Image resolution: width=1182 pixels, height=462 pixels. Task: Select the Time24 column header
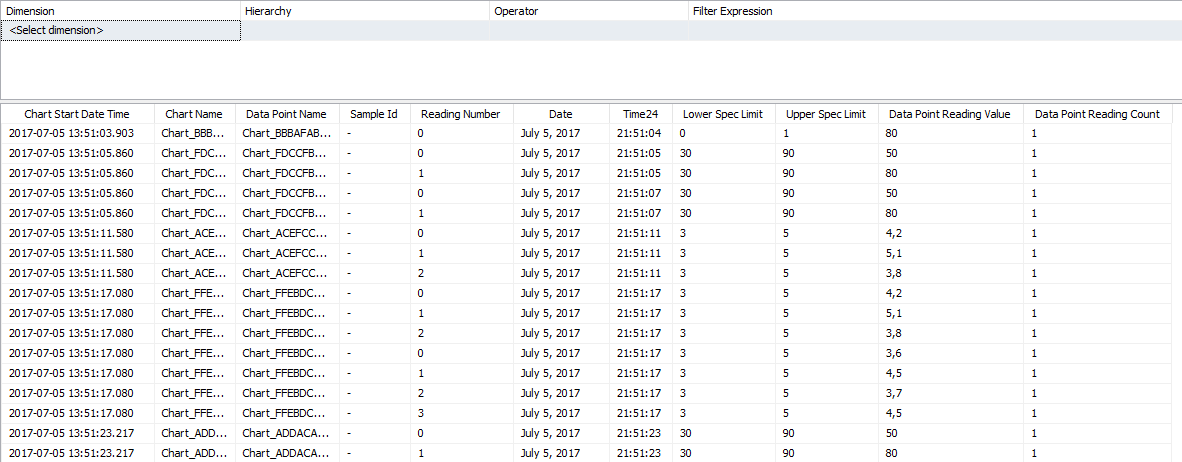pyautogui.click(x=640, y=114)
